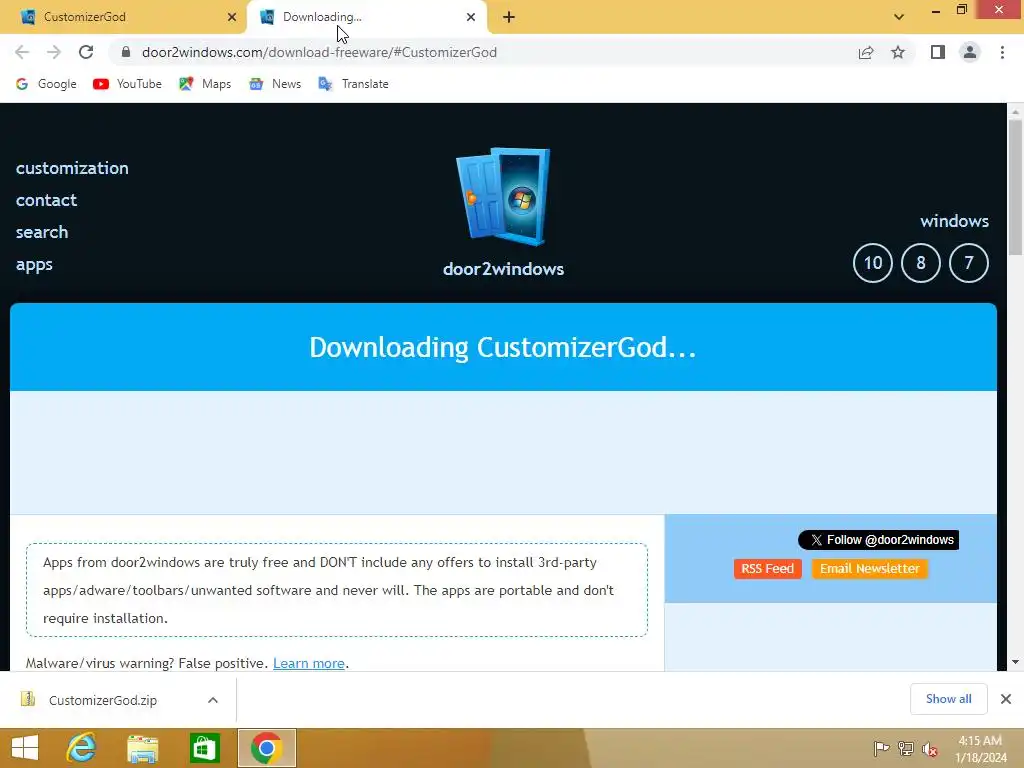1024x768 pixels.
Task: Select the Windows 8 circle
Action: click(921, 263)
